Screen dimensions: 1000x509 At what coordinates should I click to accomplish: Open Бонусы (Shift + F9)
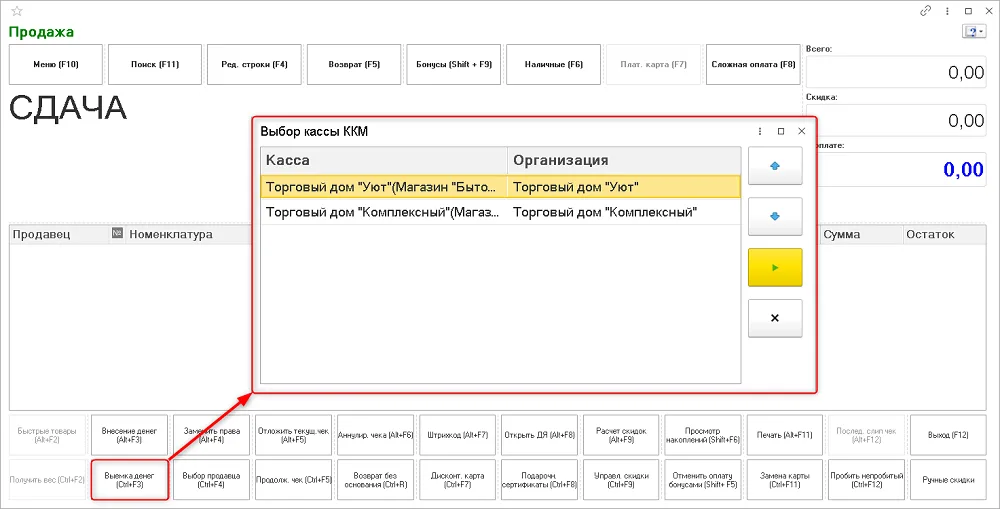click(x=454, y=64)
